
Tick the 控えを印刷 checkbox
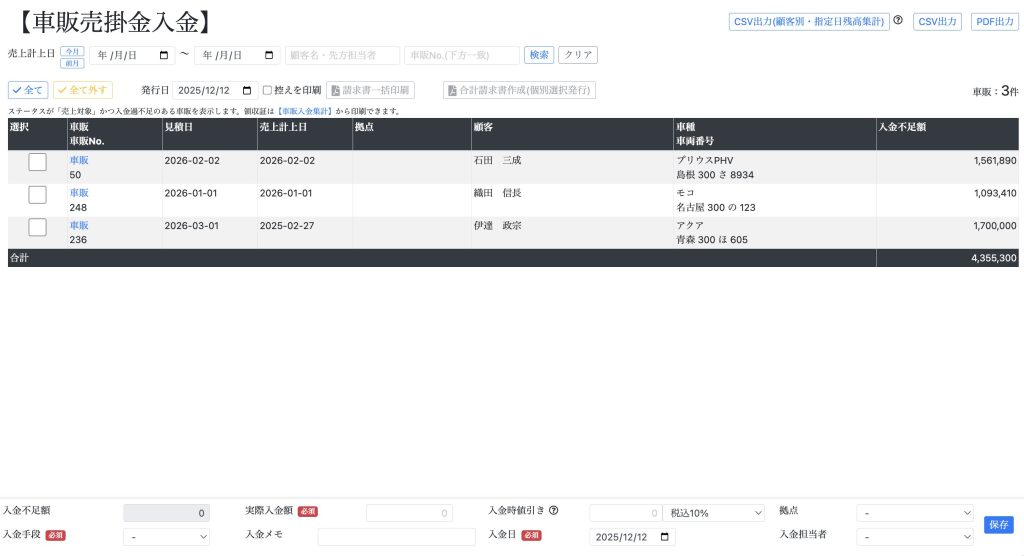click(x=267, y=90)
